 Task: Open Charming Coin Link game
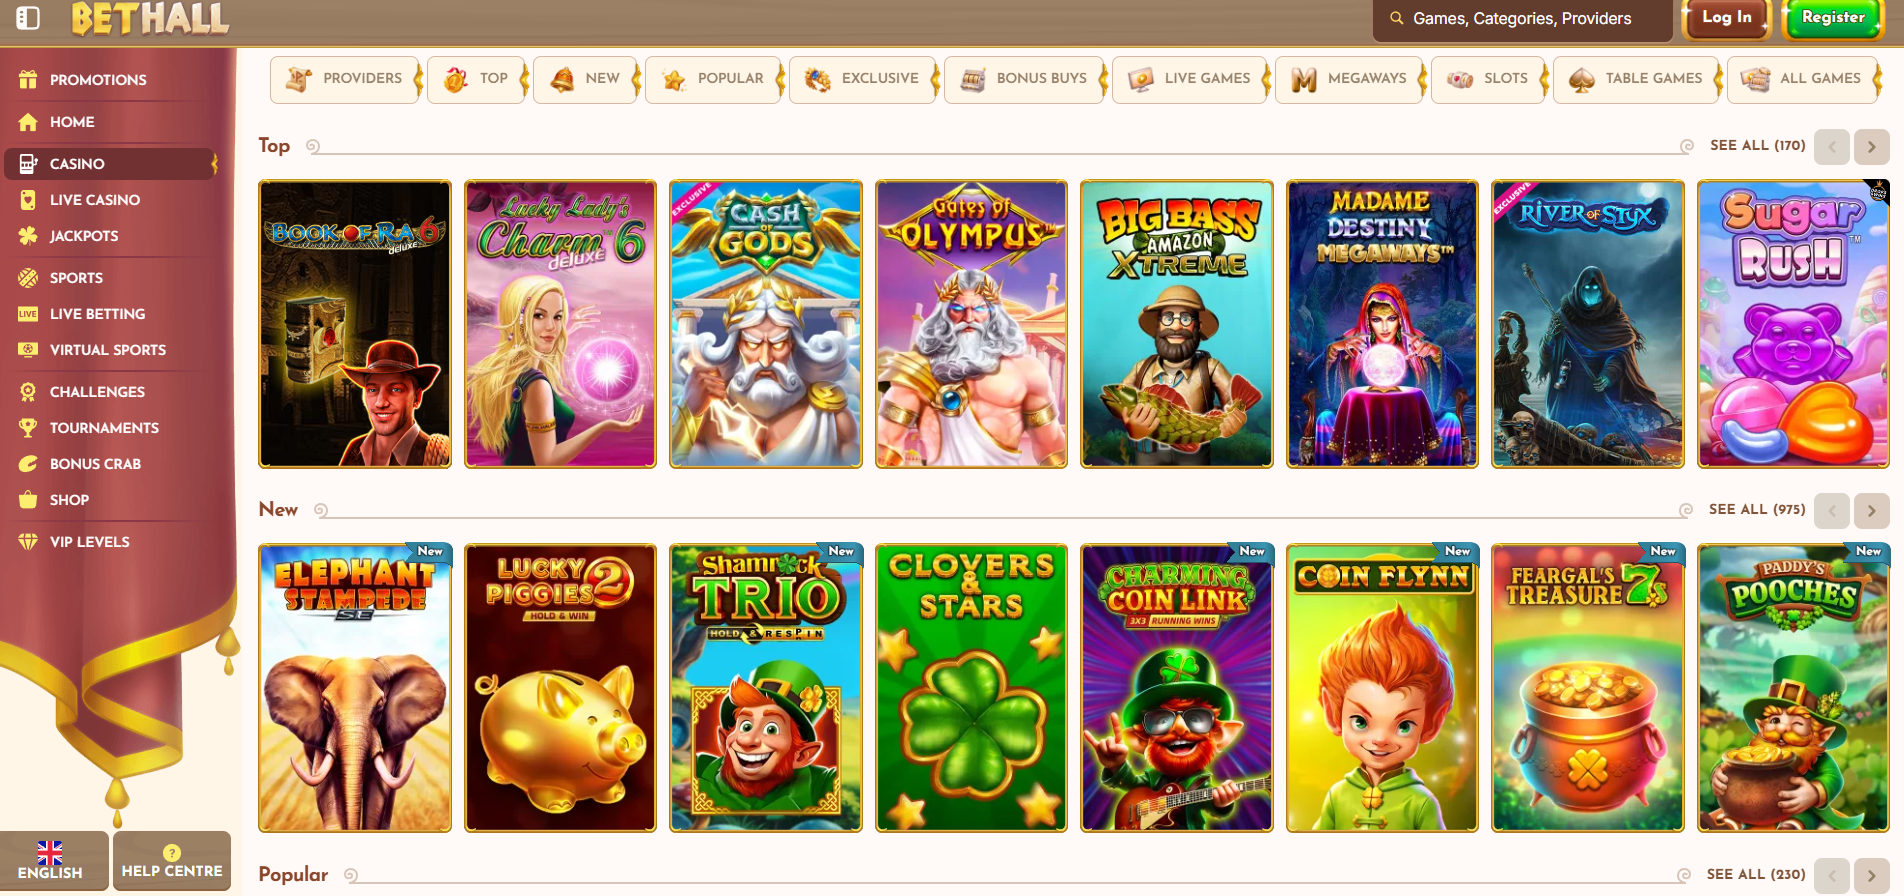(1177, 688)
